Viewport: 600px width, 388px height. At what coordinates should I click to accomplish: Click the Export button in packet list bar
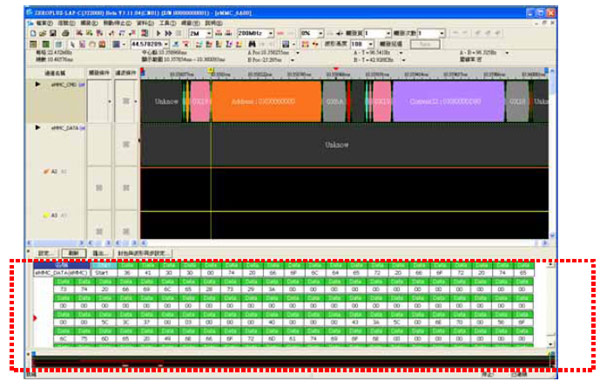pos(101,253)
